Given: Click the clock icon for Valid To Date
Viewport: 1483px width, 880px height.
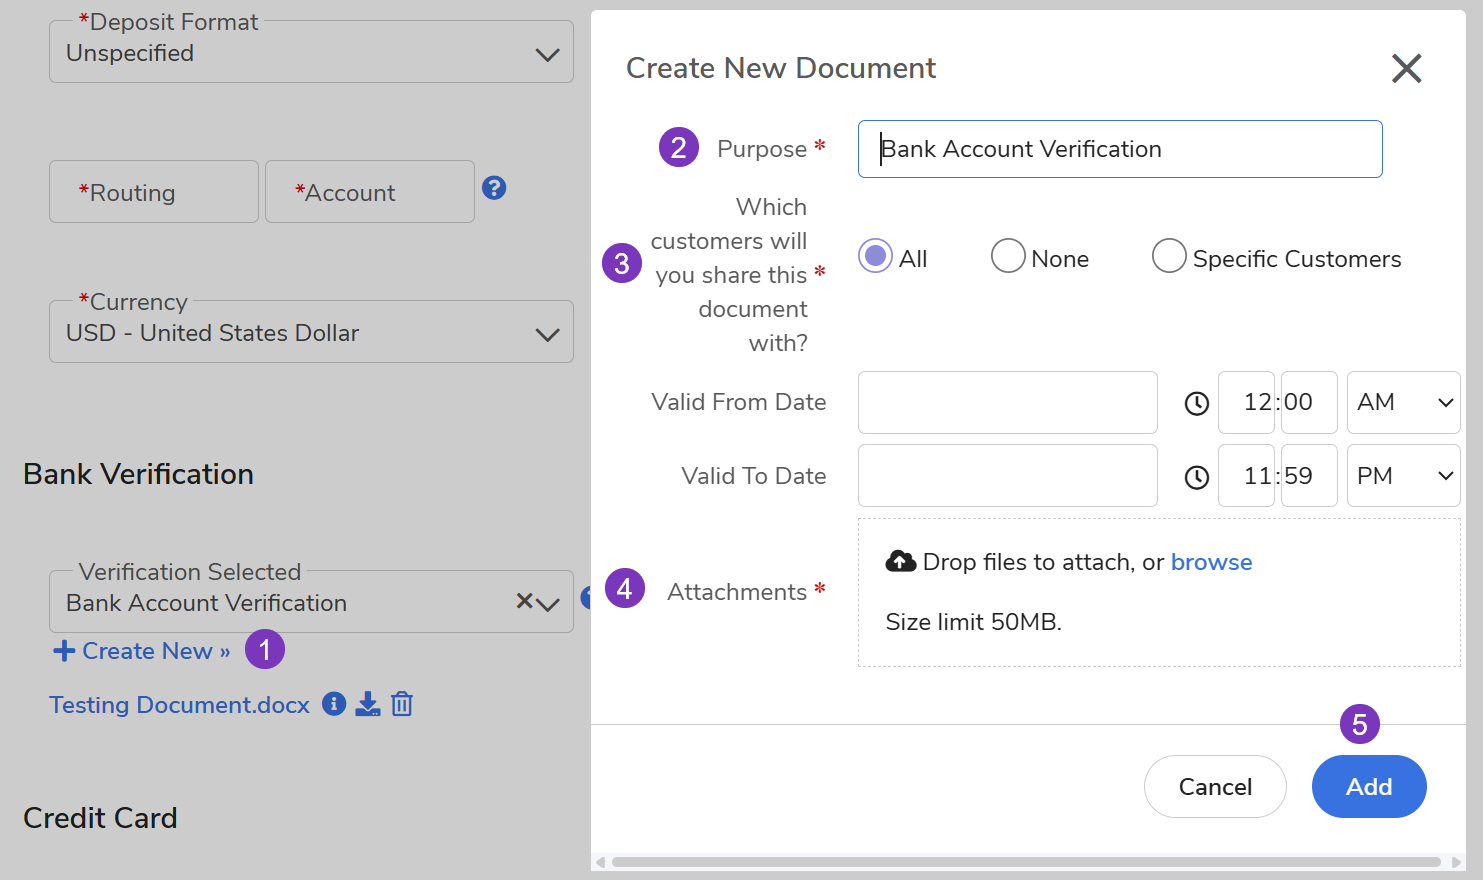Looking at the screenshot, I should [1196, 477].
